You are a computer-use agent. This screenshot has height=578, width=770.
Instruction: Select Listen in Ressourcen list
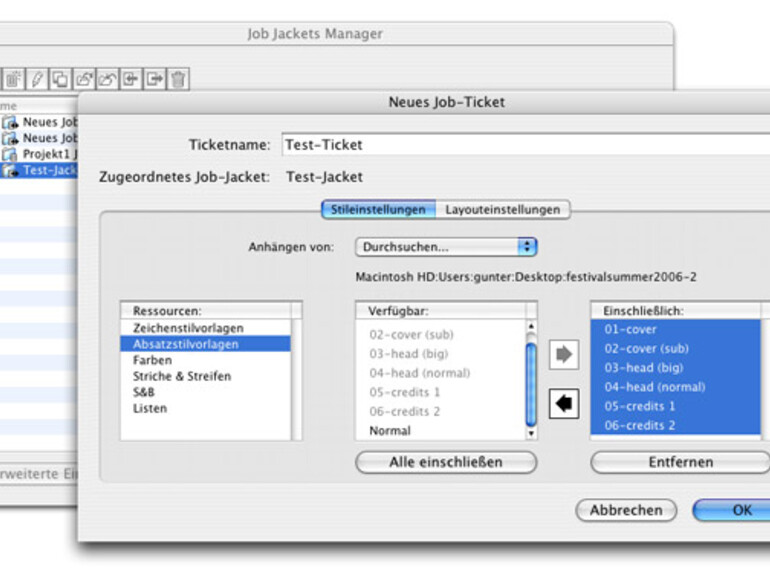coord(206,409)
